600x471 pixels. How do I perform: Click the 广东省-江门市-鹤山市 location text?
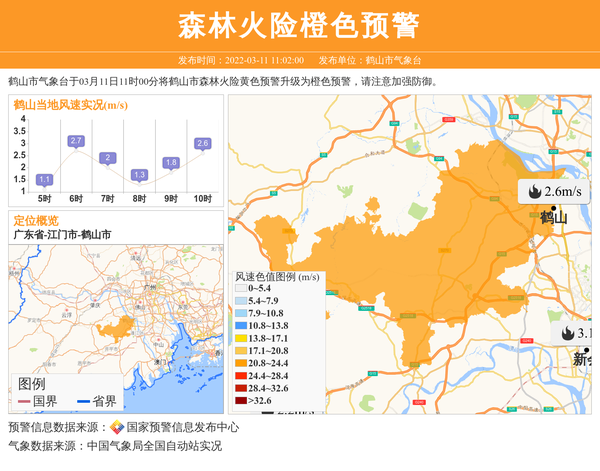pyautogui.click(x=63, y=234)
